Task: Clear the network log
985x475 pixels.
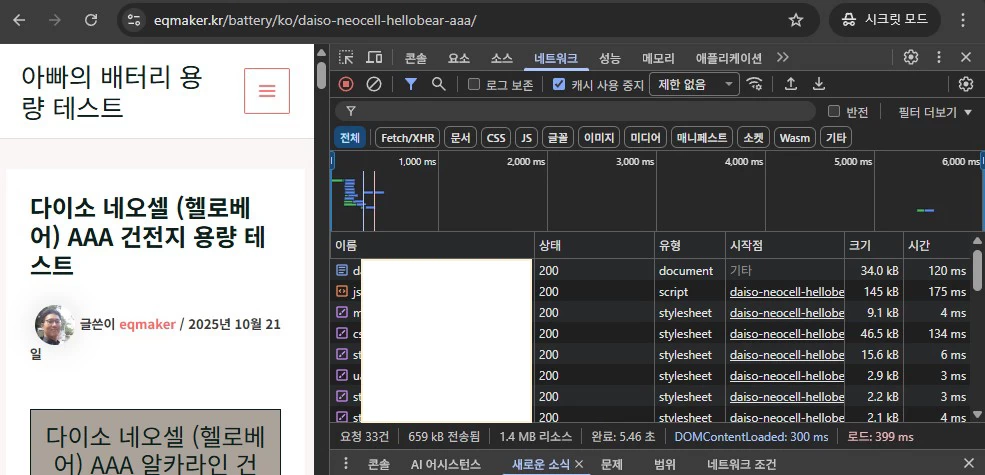Action: (373, 85)
